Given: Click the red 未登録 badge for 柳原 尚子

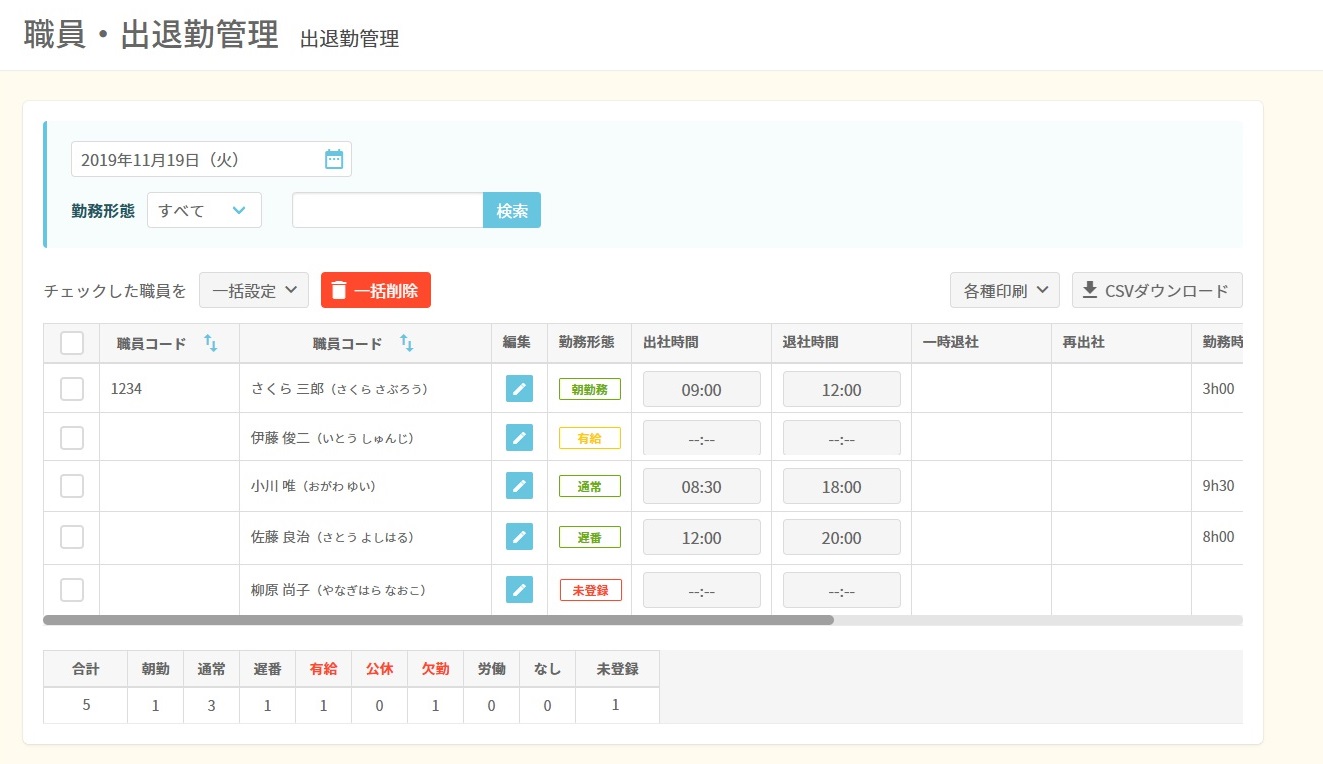Looking at the screenshot, I should pos(590,590).
